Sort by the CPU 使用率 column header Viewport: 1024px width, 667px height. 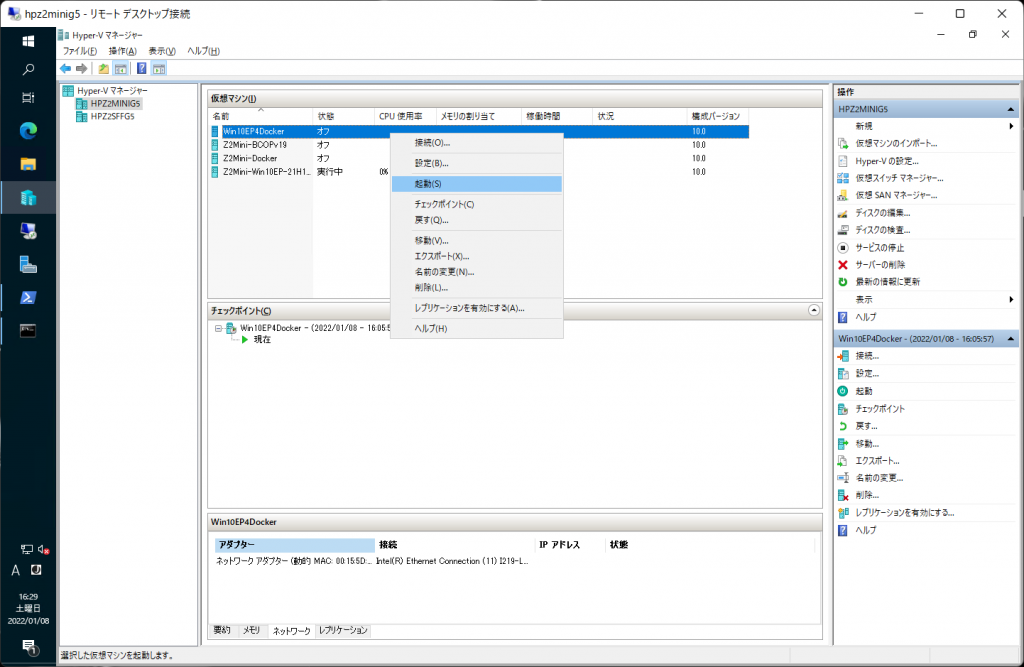coord(405,116)
